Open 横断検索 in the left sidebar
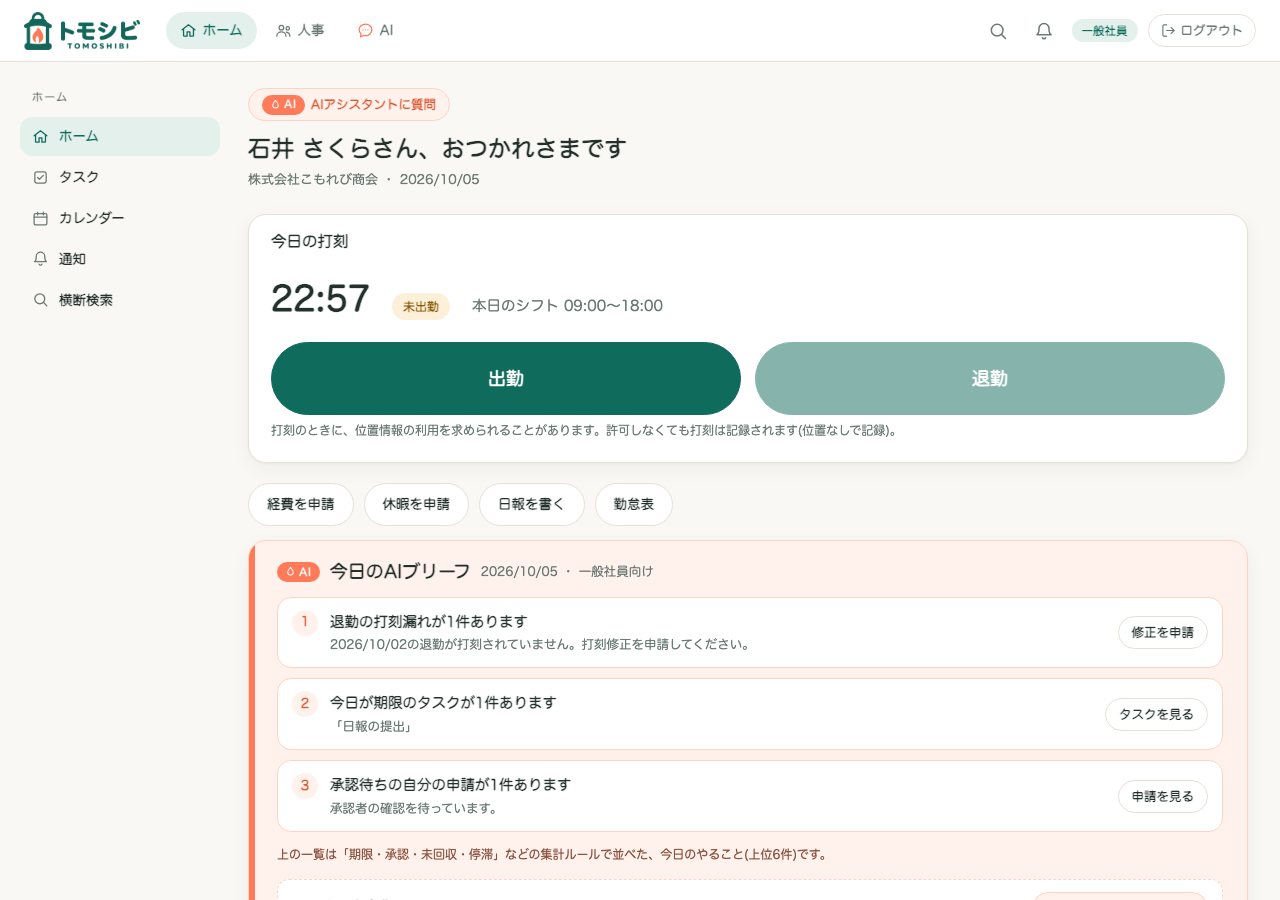 tap(120, 300)
